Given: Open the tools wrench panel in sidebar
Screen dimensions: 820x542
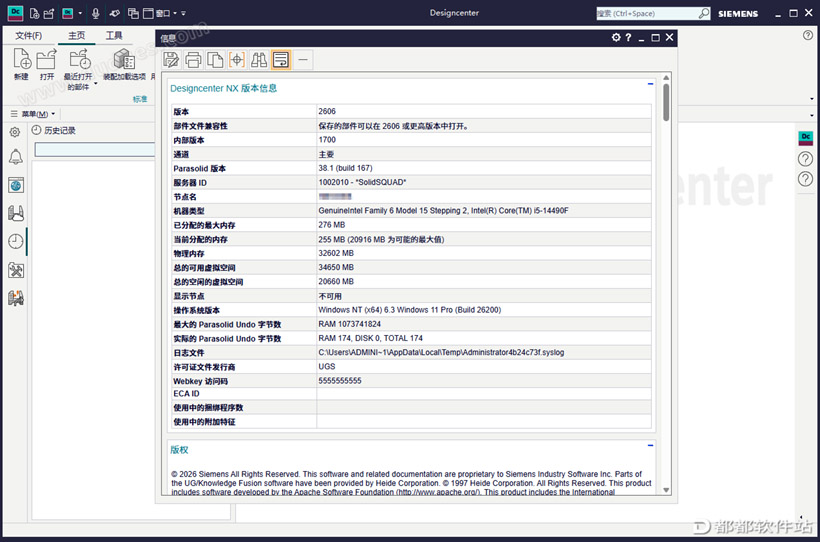Looking at the screenshot, I should (x=16, y=270).
